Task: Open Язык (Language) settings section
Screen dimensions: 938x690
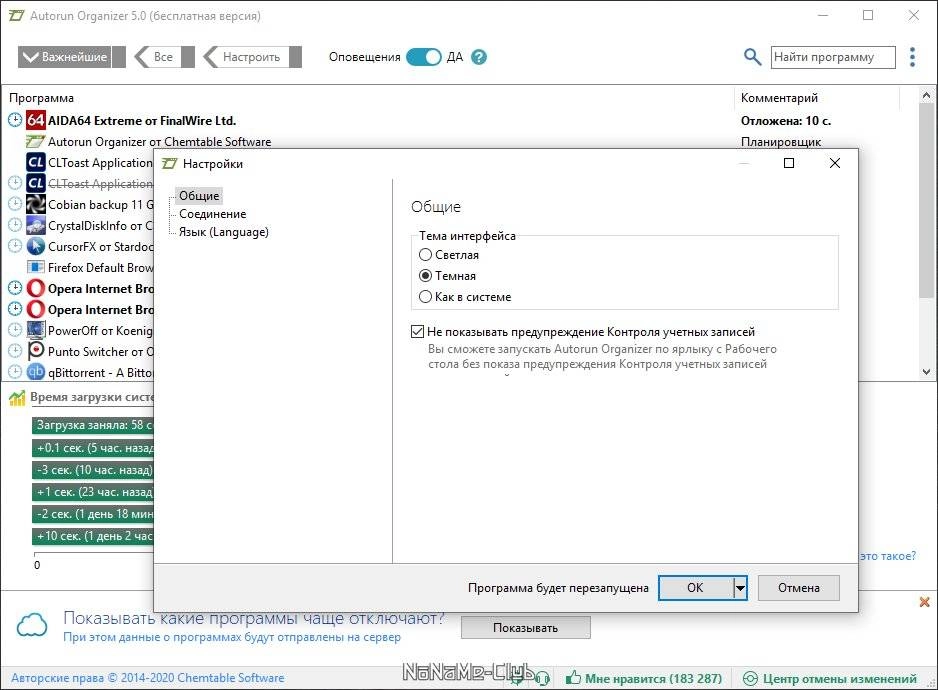Action: click(x=224, y=232)
